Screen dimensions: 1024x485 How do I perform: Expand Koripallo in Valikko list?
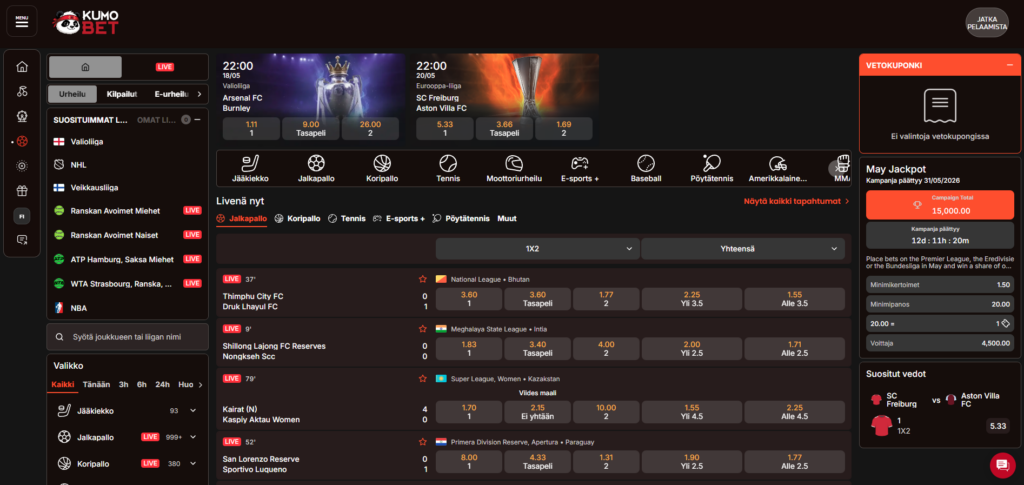(193, 463)
